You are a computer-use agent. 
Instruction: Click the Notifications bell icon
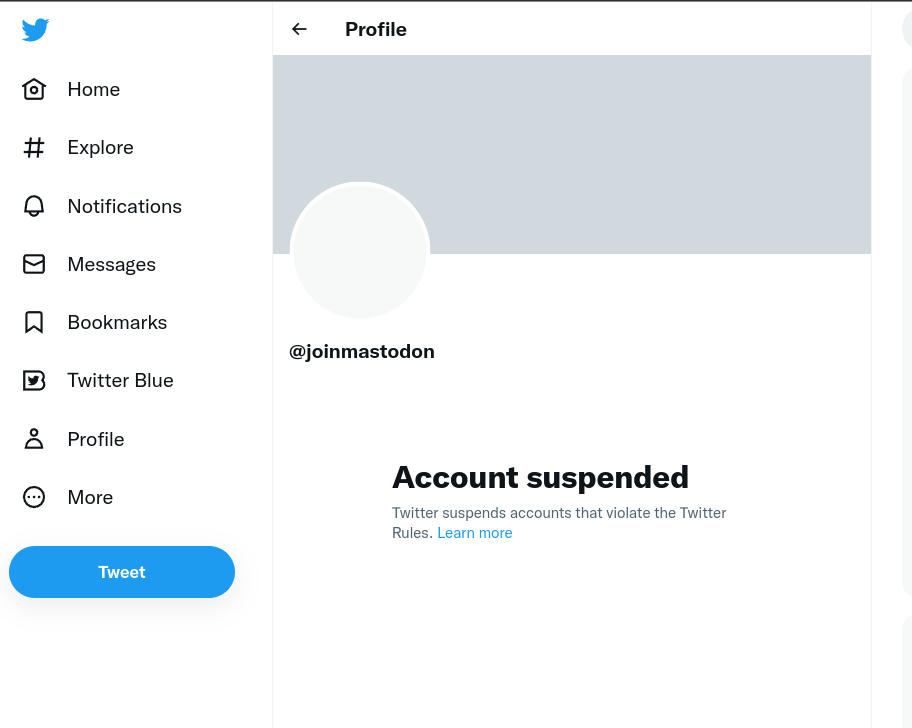pos(34,206)
